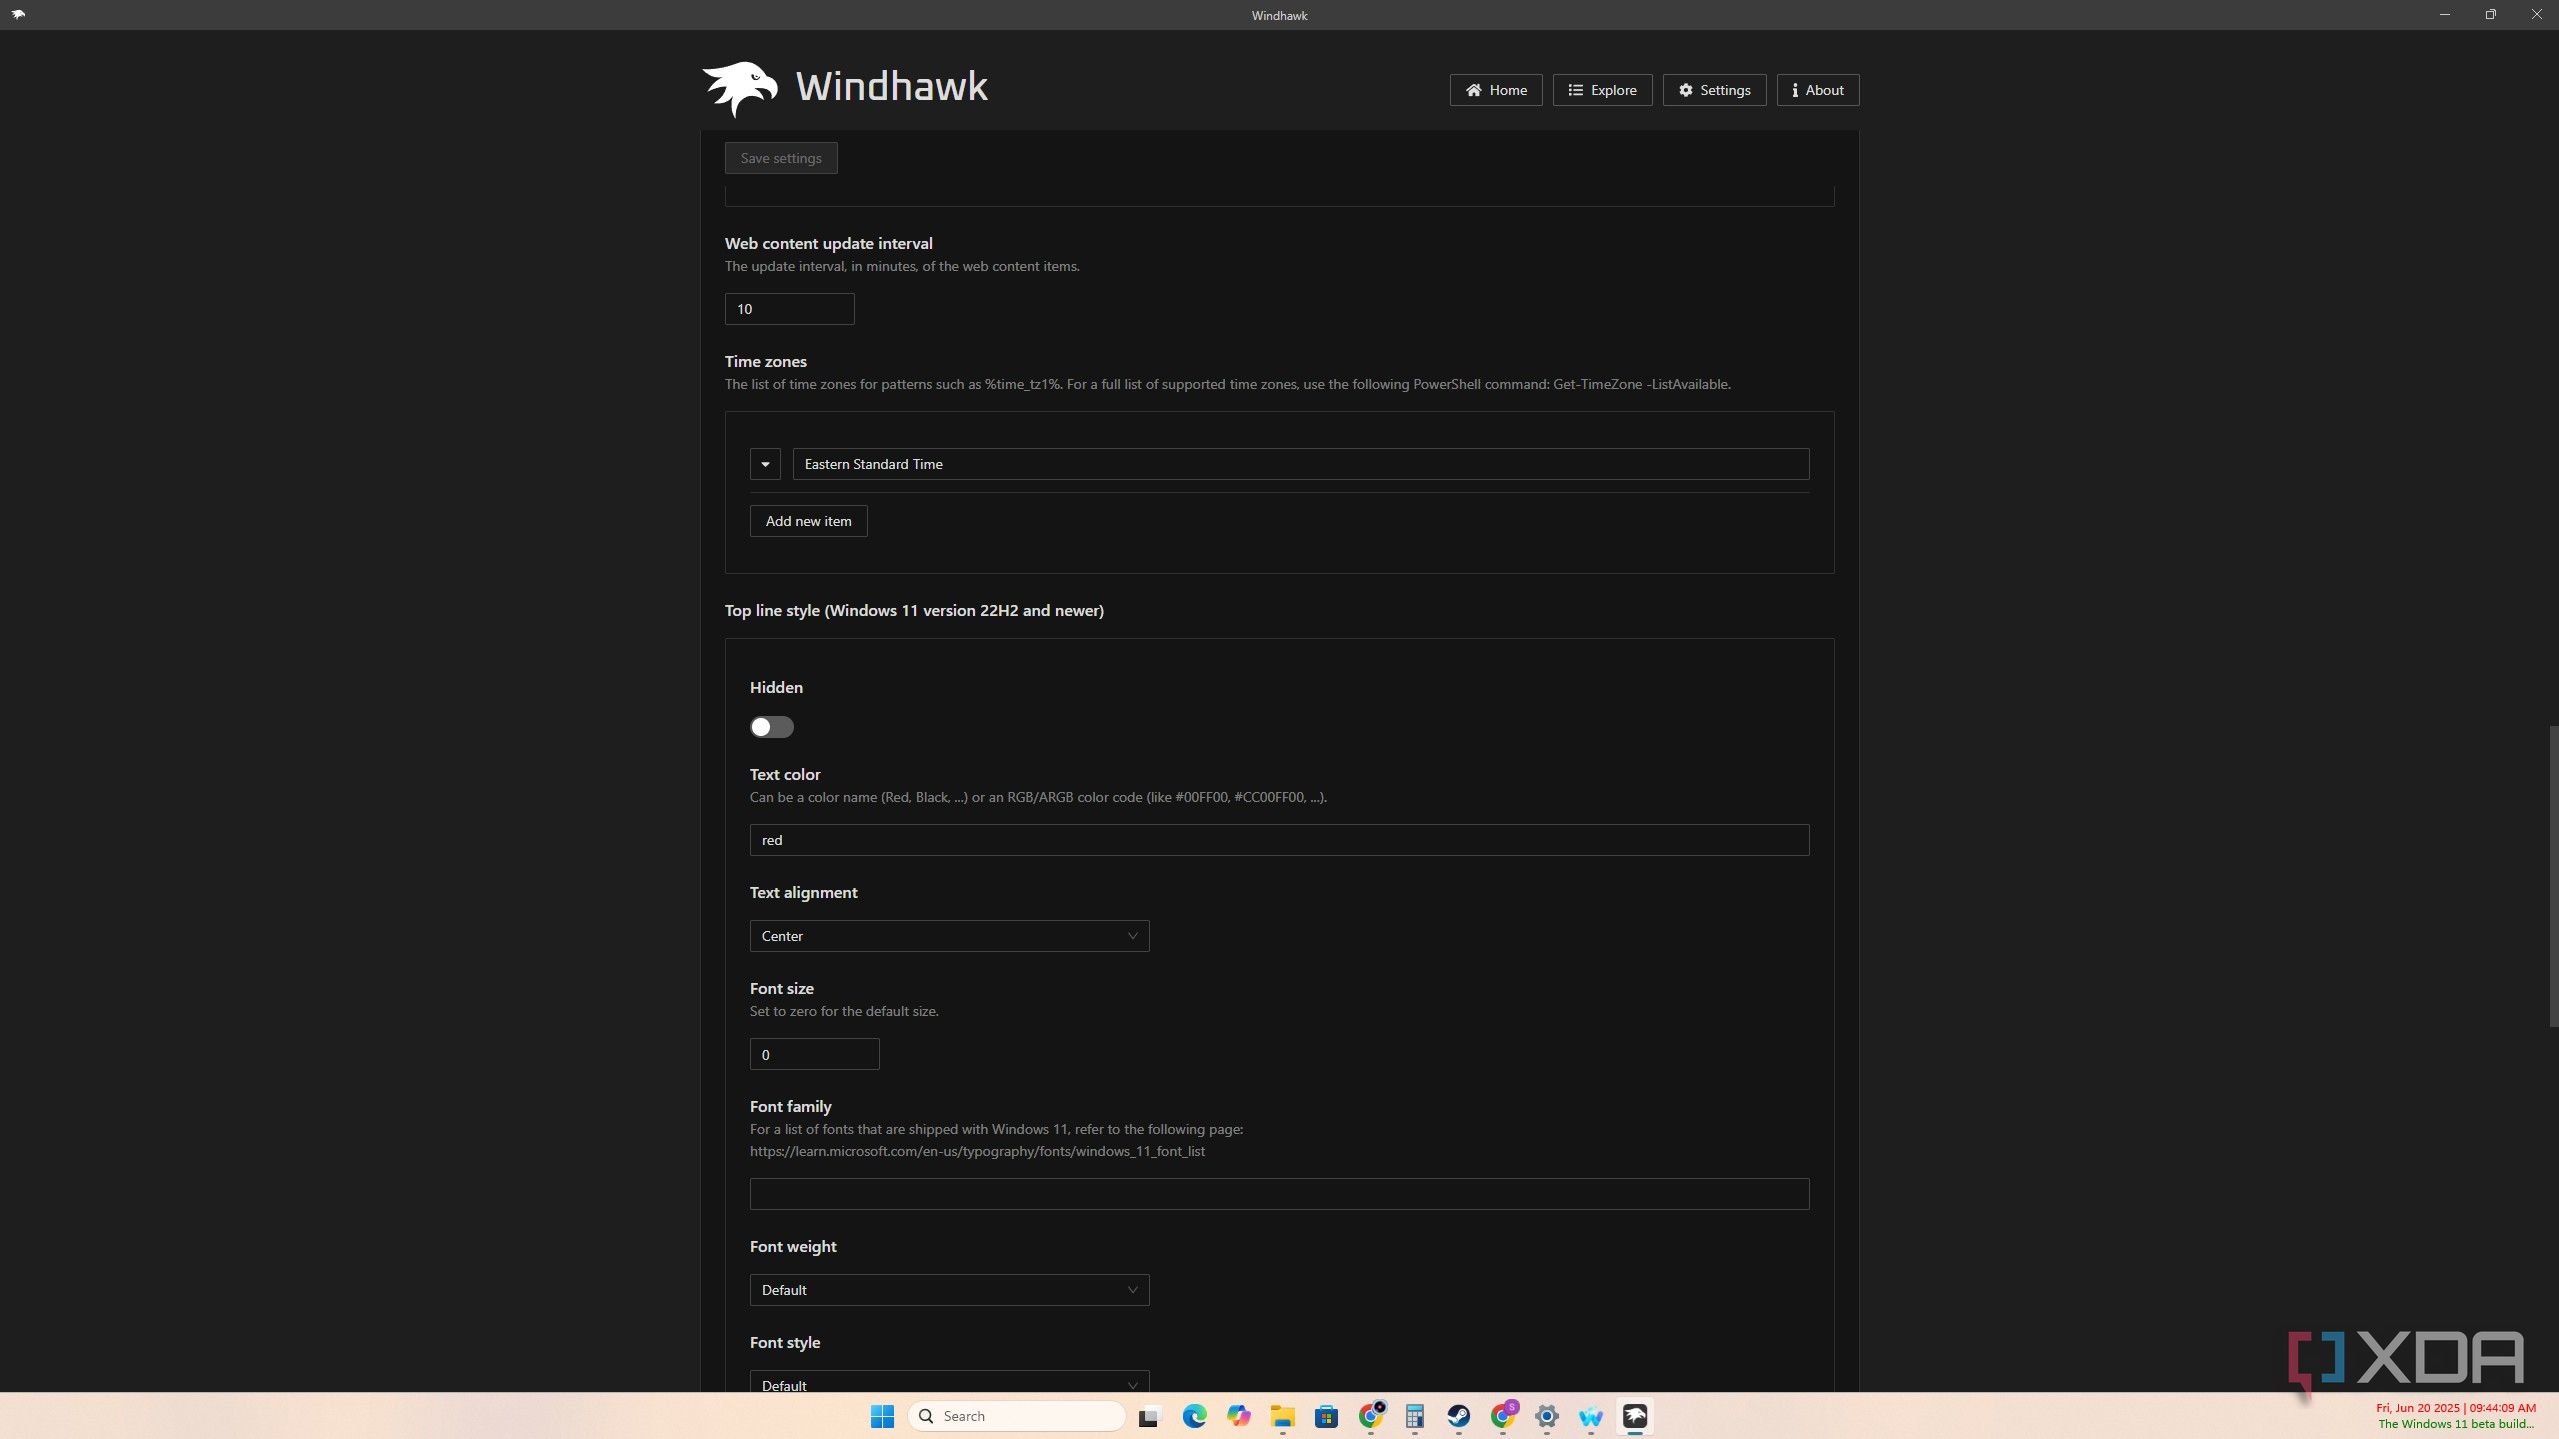Open Chrome with recording badge in taskbar
This screenshot has width=2559, height=1439.
(x=1371, y=1416)
